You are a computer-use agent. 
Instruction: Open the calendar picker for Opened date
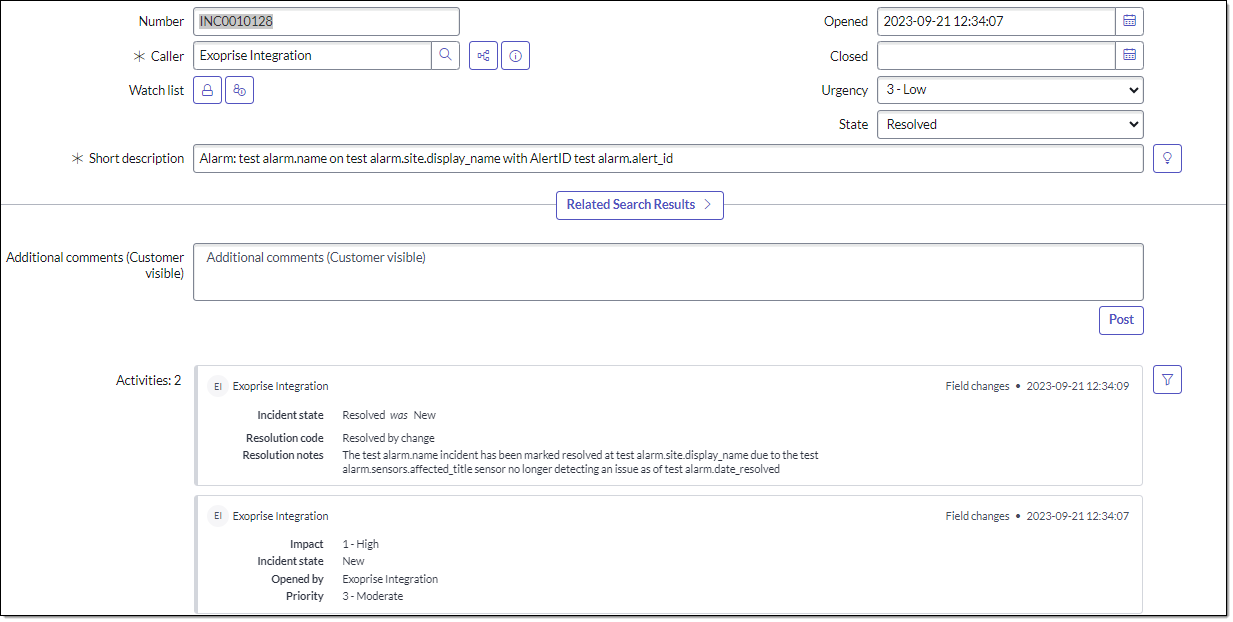point(1129,20)
